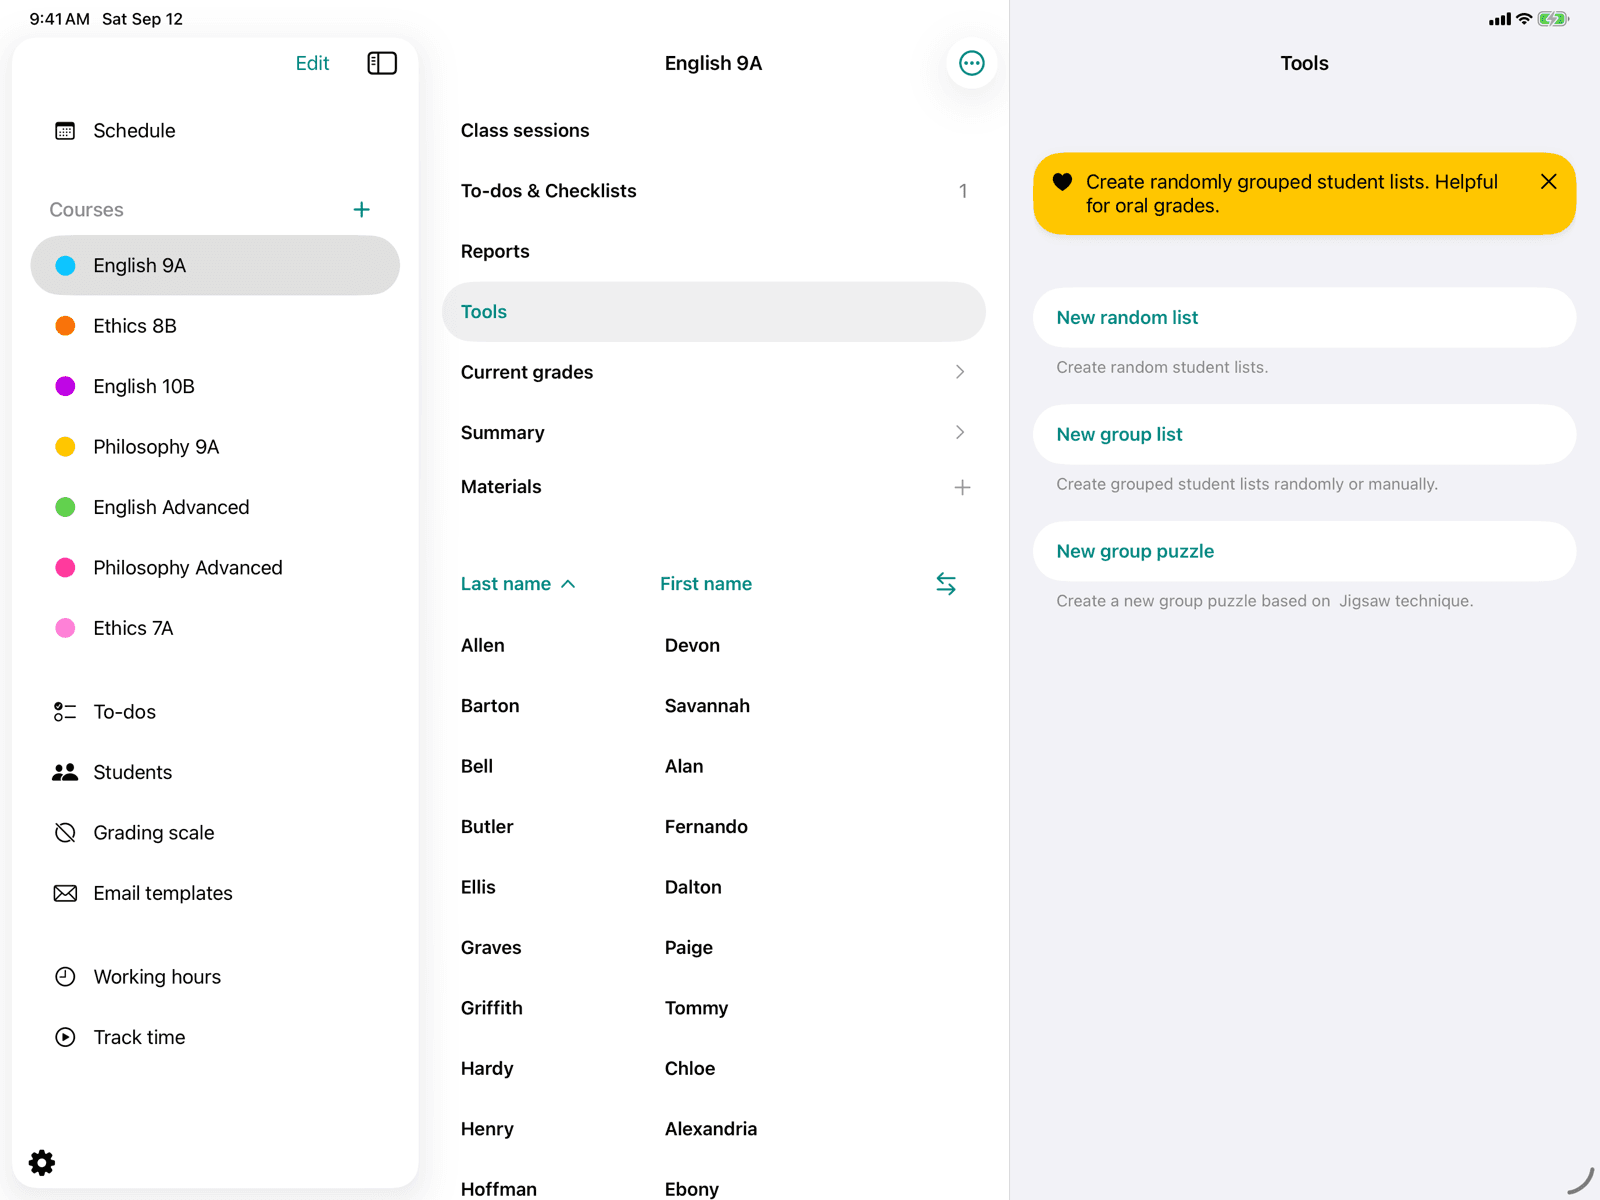Click the Working hours clock icon
The image size is (1600, 1200).
click(x=65, y=977)
